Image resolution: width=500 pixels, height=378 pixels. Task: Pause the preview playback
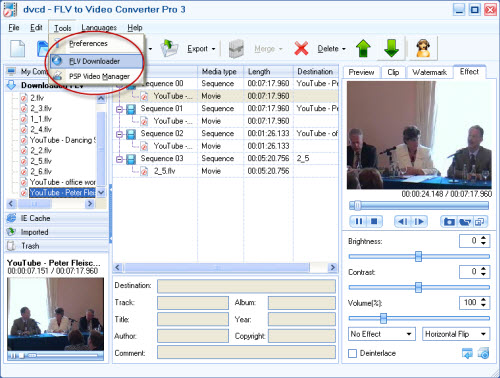pyautogui.click(x=359, y=221)
